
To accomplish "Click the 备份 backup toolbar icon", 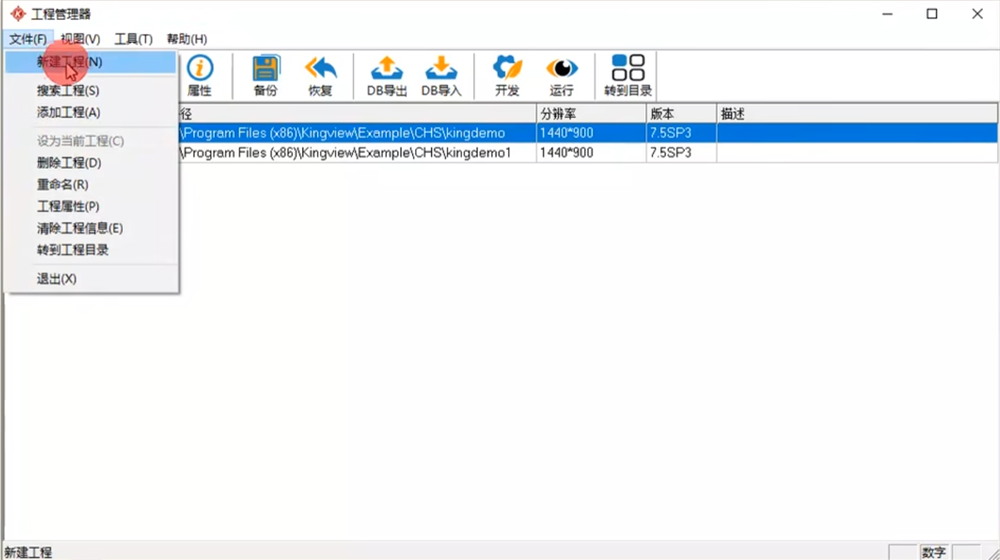I will click(x=265, y=75).
